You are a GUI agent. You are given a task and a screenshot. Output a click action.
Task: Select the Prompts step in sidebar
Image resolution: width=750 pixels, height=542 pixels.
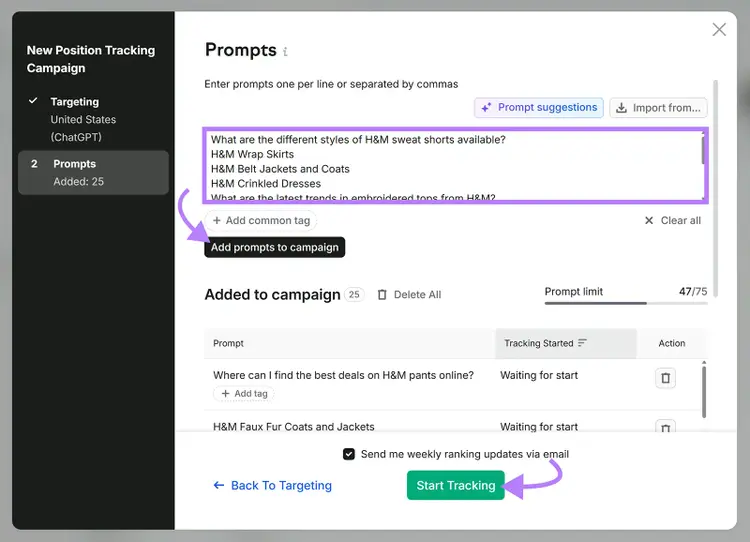point(93,173)
